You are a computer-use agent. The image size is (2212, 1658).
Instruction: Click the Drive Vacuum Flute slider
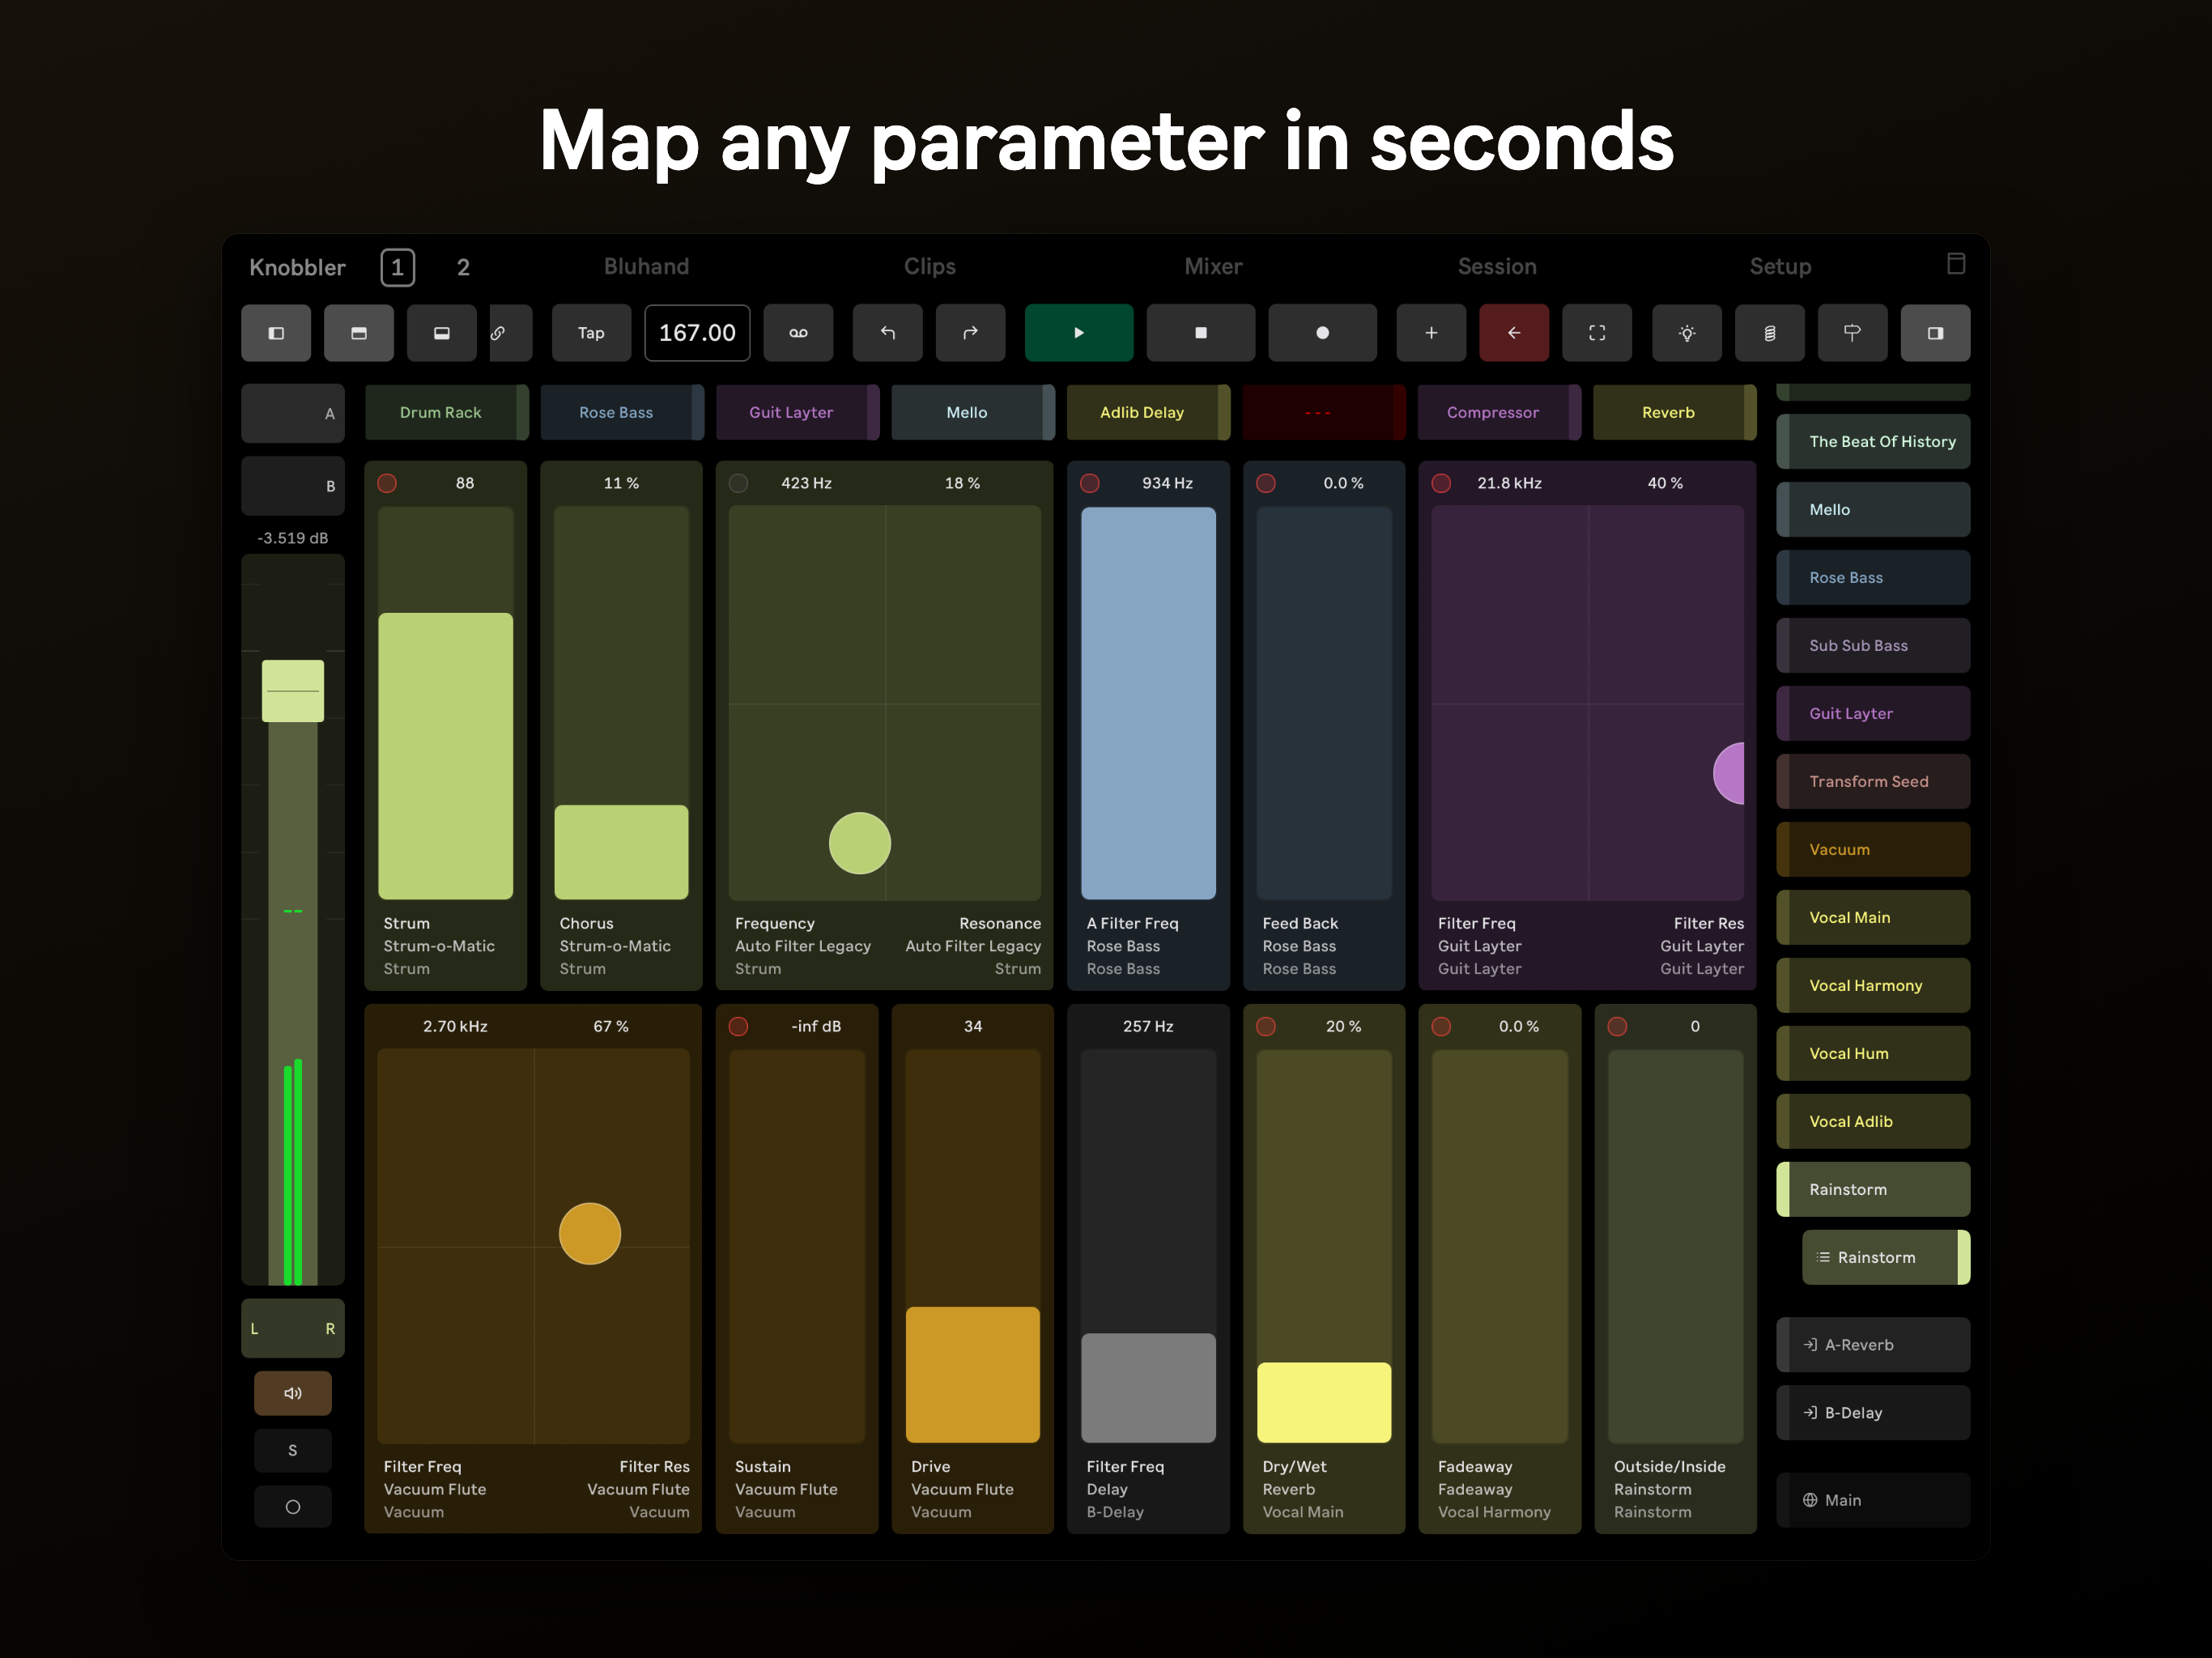point(972,1246)
